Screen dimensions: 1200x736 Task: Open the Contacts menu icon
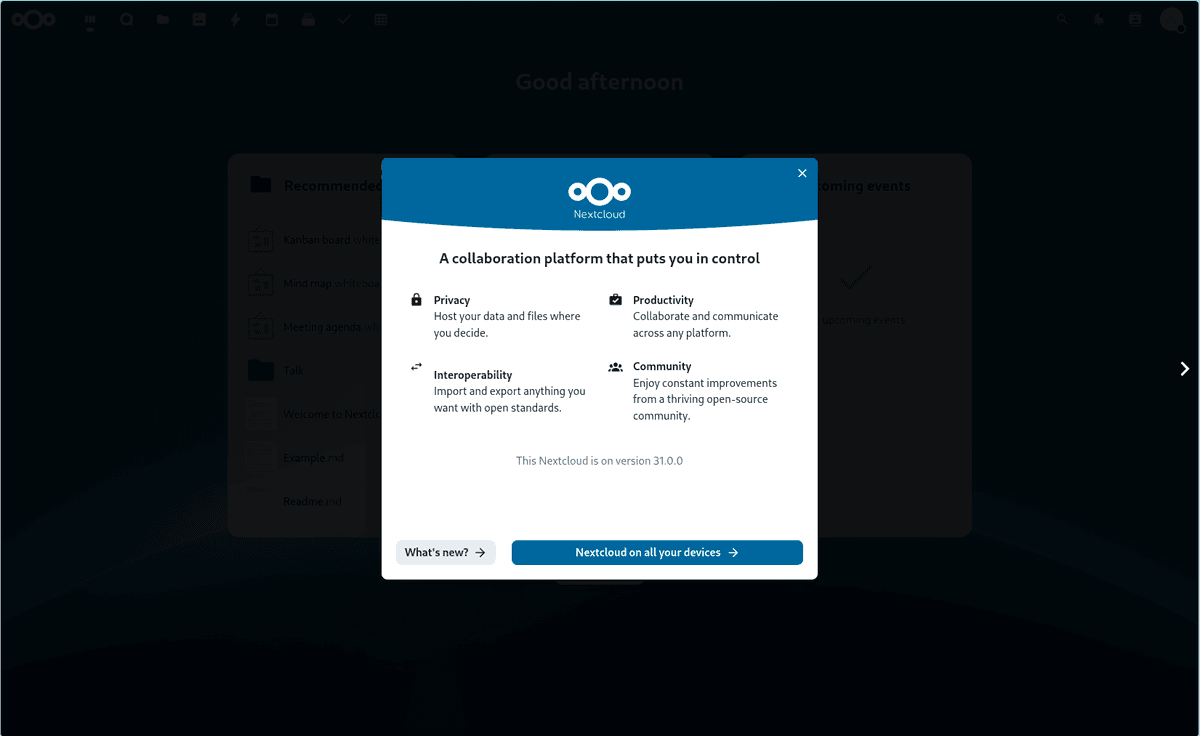click(1135, 20)
